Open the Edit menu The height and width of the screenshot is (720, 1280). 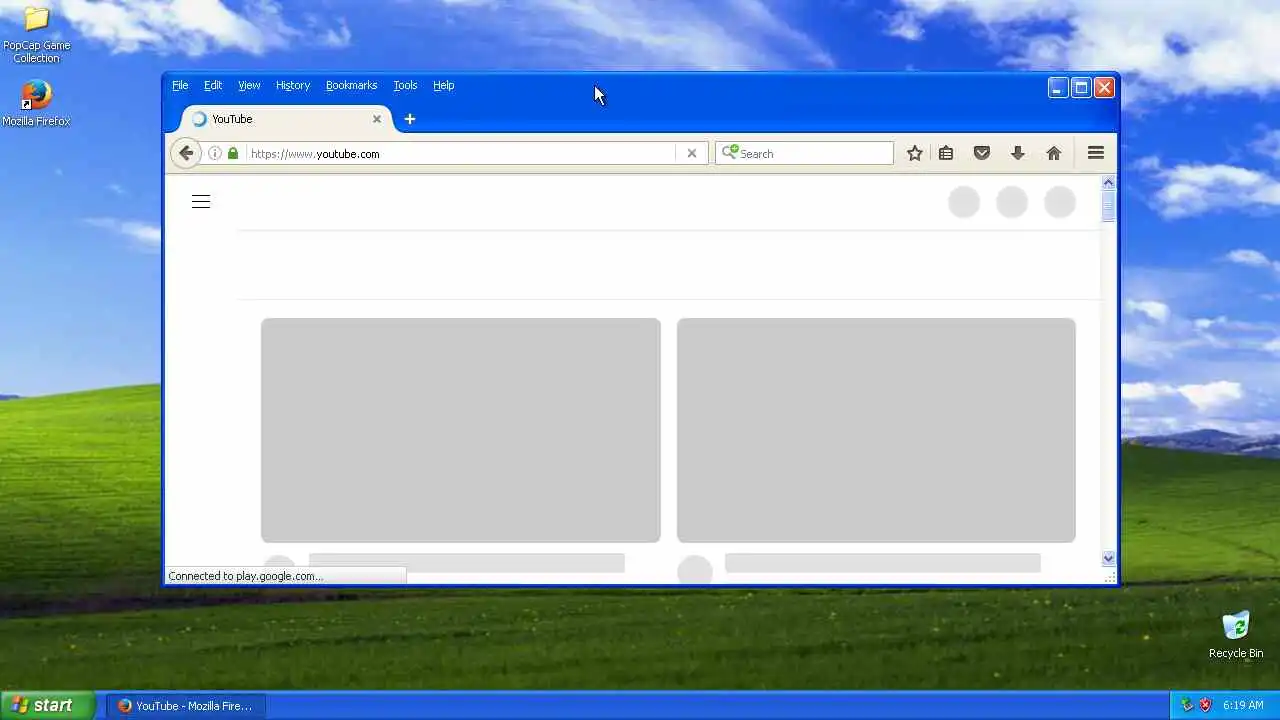coord(213,86)
